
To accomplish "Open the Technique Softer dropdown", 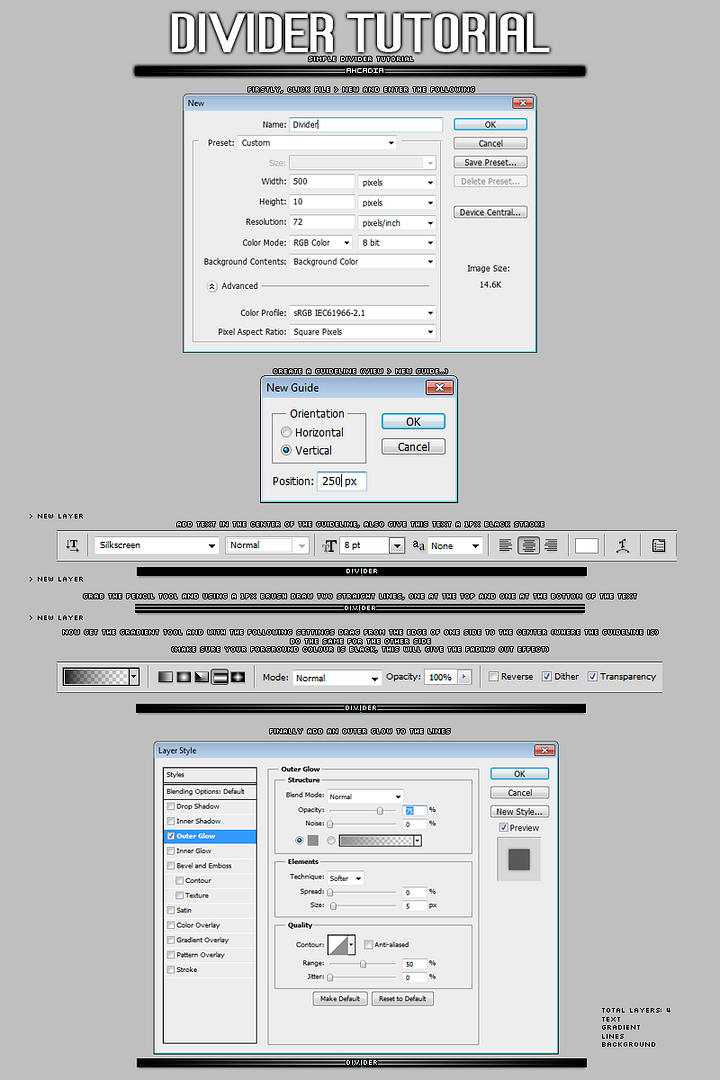I will 345,878.
